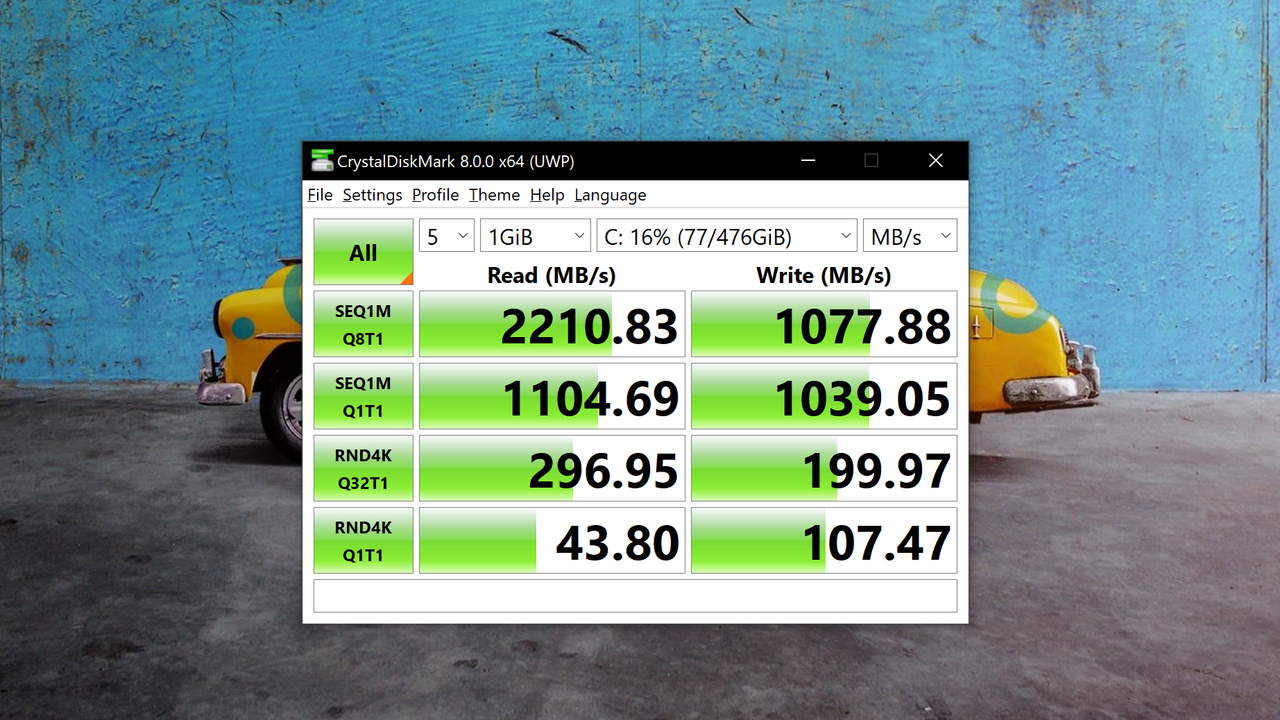Close the CrystalDiskMark window
This screenshot has width=1280, height=720.
pyautogui.click(x=936, y=160)
